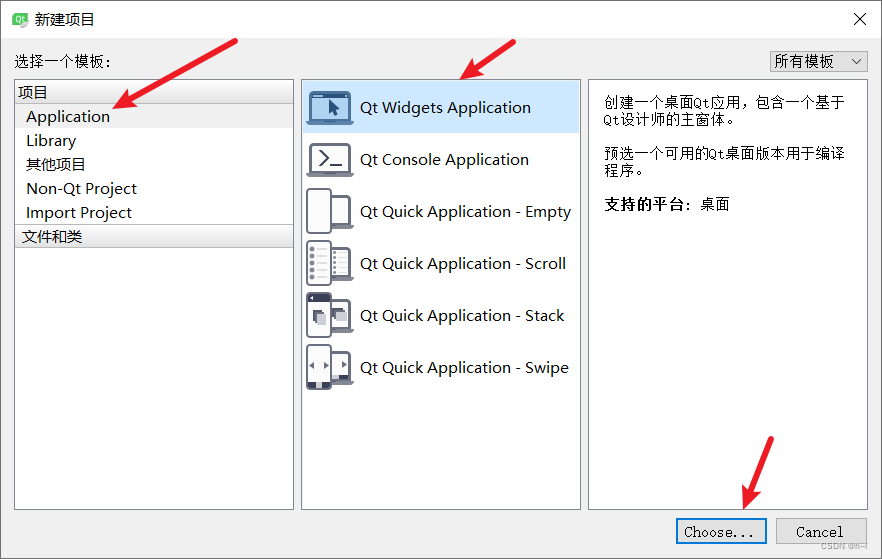The image size is (882, 559).
Task: Click the 文件和类 section header
Action: point(154,236)
